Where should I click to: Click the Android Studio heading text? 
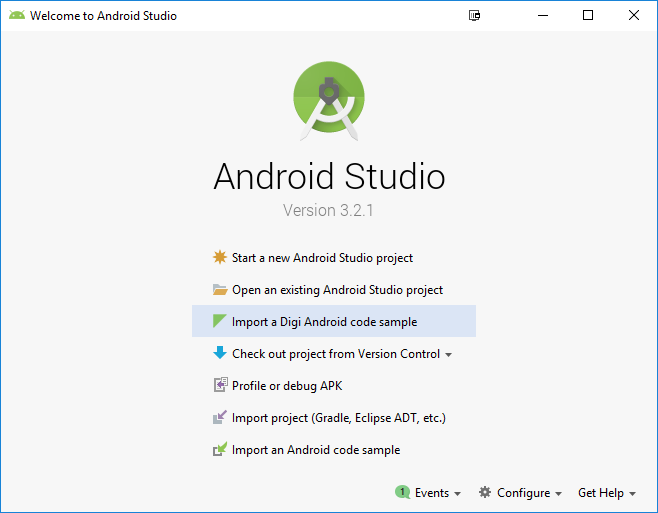tap(329, 176)
